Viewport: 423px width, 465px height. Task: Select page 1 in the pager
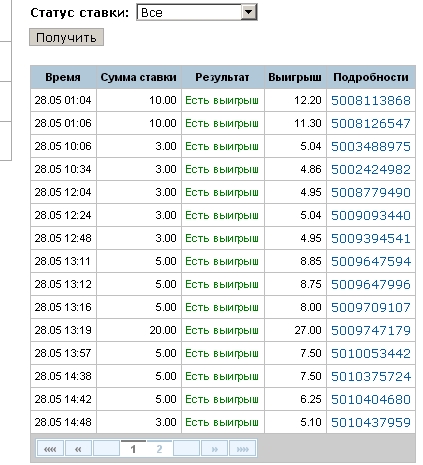(133, 449)
